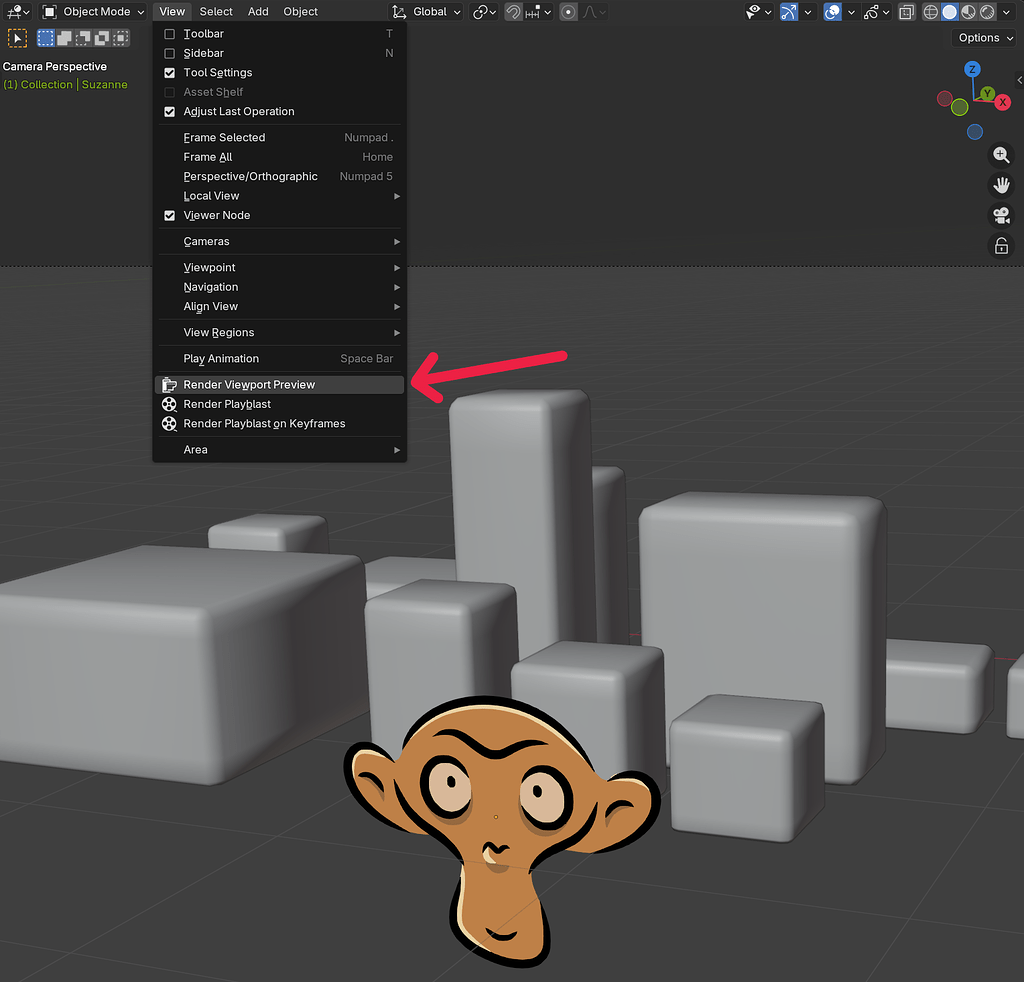1024x982 pixels.
Task: Toggle proportional editing icon
Action: (569, 12)
